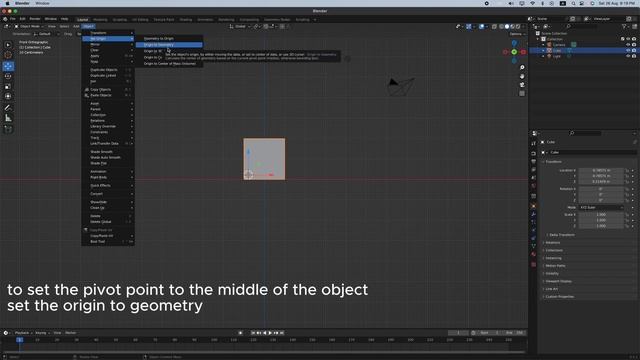This screenshot has height=360, width=640.
Task: Switch orthographic/perspective using grid icon
Action: coord(522,93)
